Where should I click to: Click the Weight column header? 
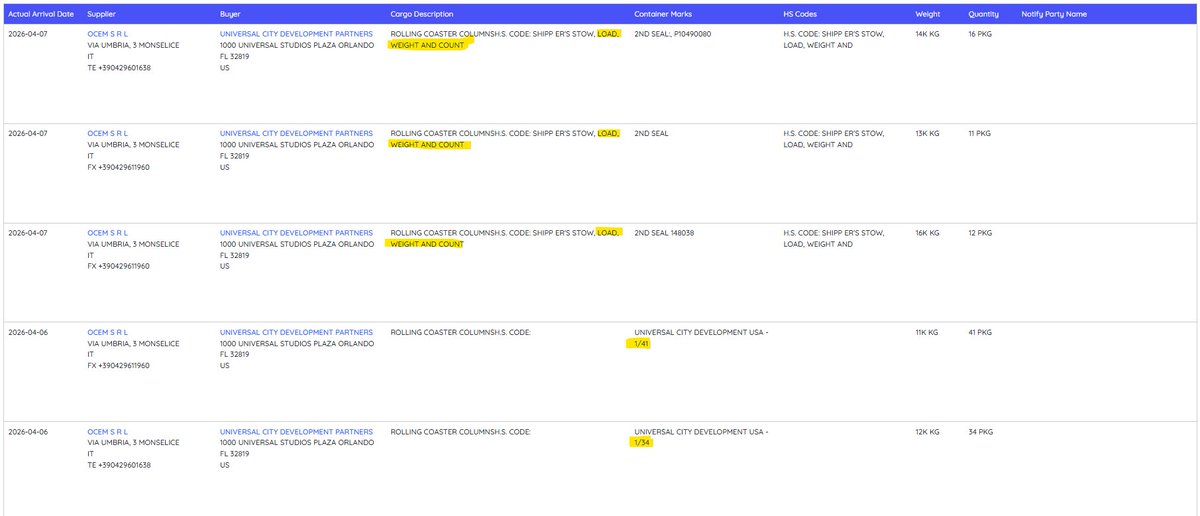point(927,14)
